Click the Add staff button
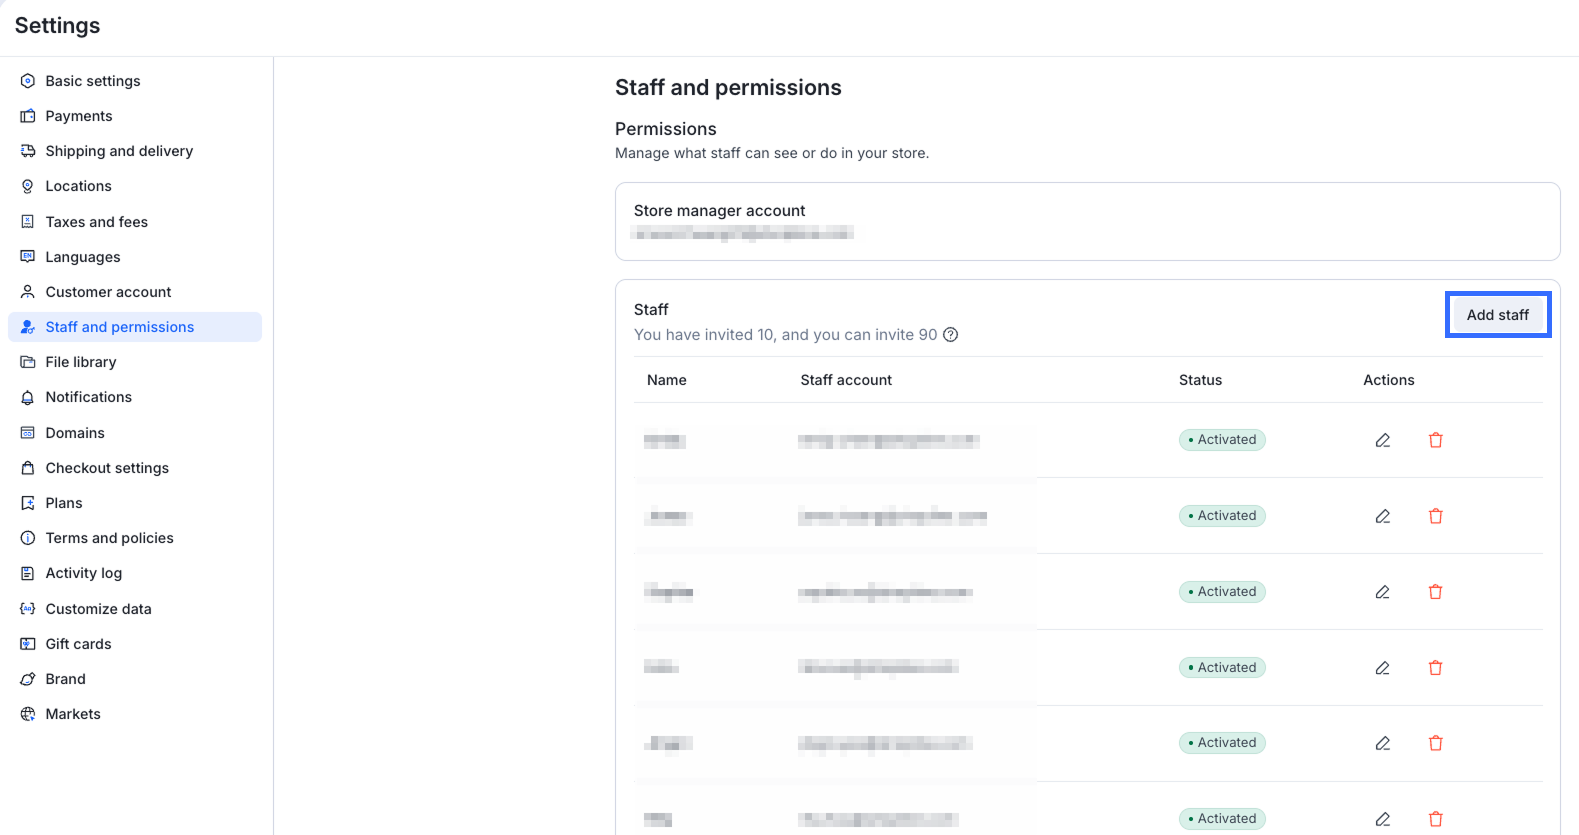1579x835 pixels. coord(1497,315)
